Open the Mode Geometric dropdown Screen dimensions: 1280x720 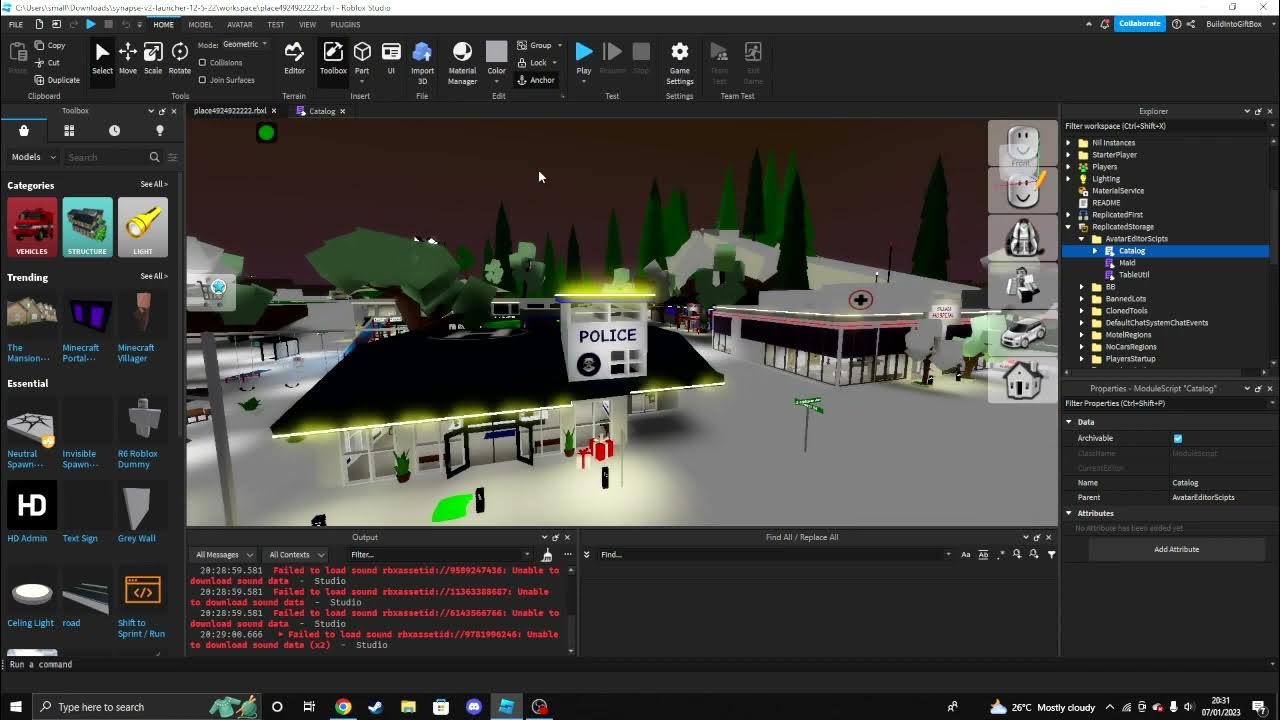click(243, 45)
